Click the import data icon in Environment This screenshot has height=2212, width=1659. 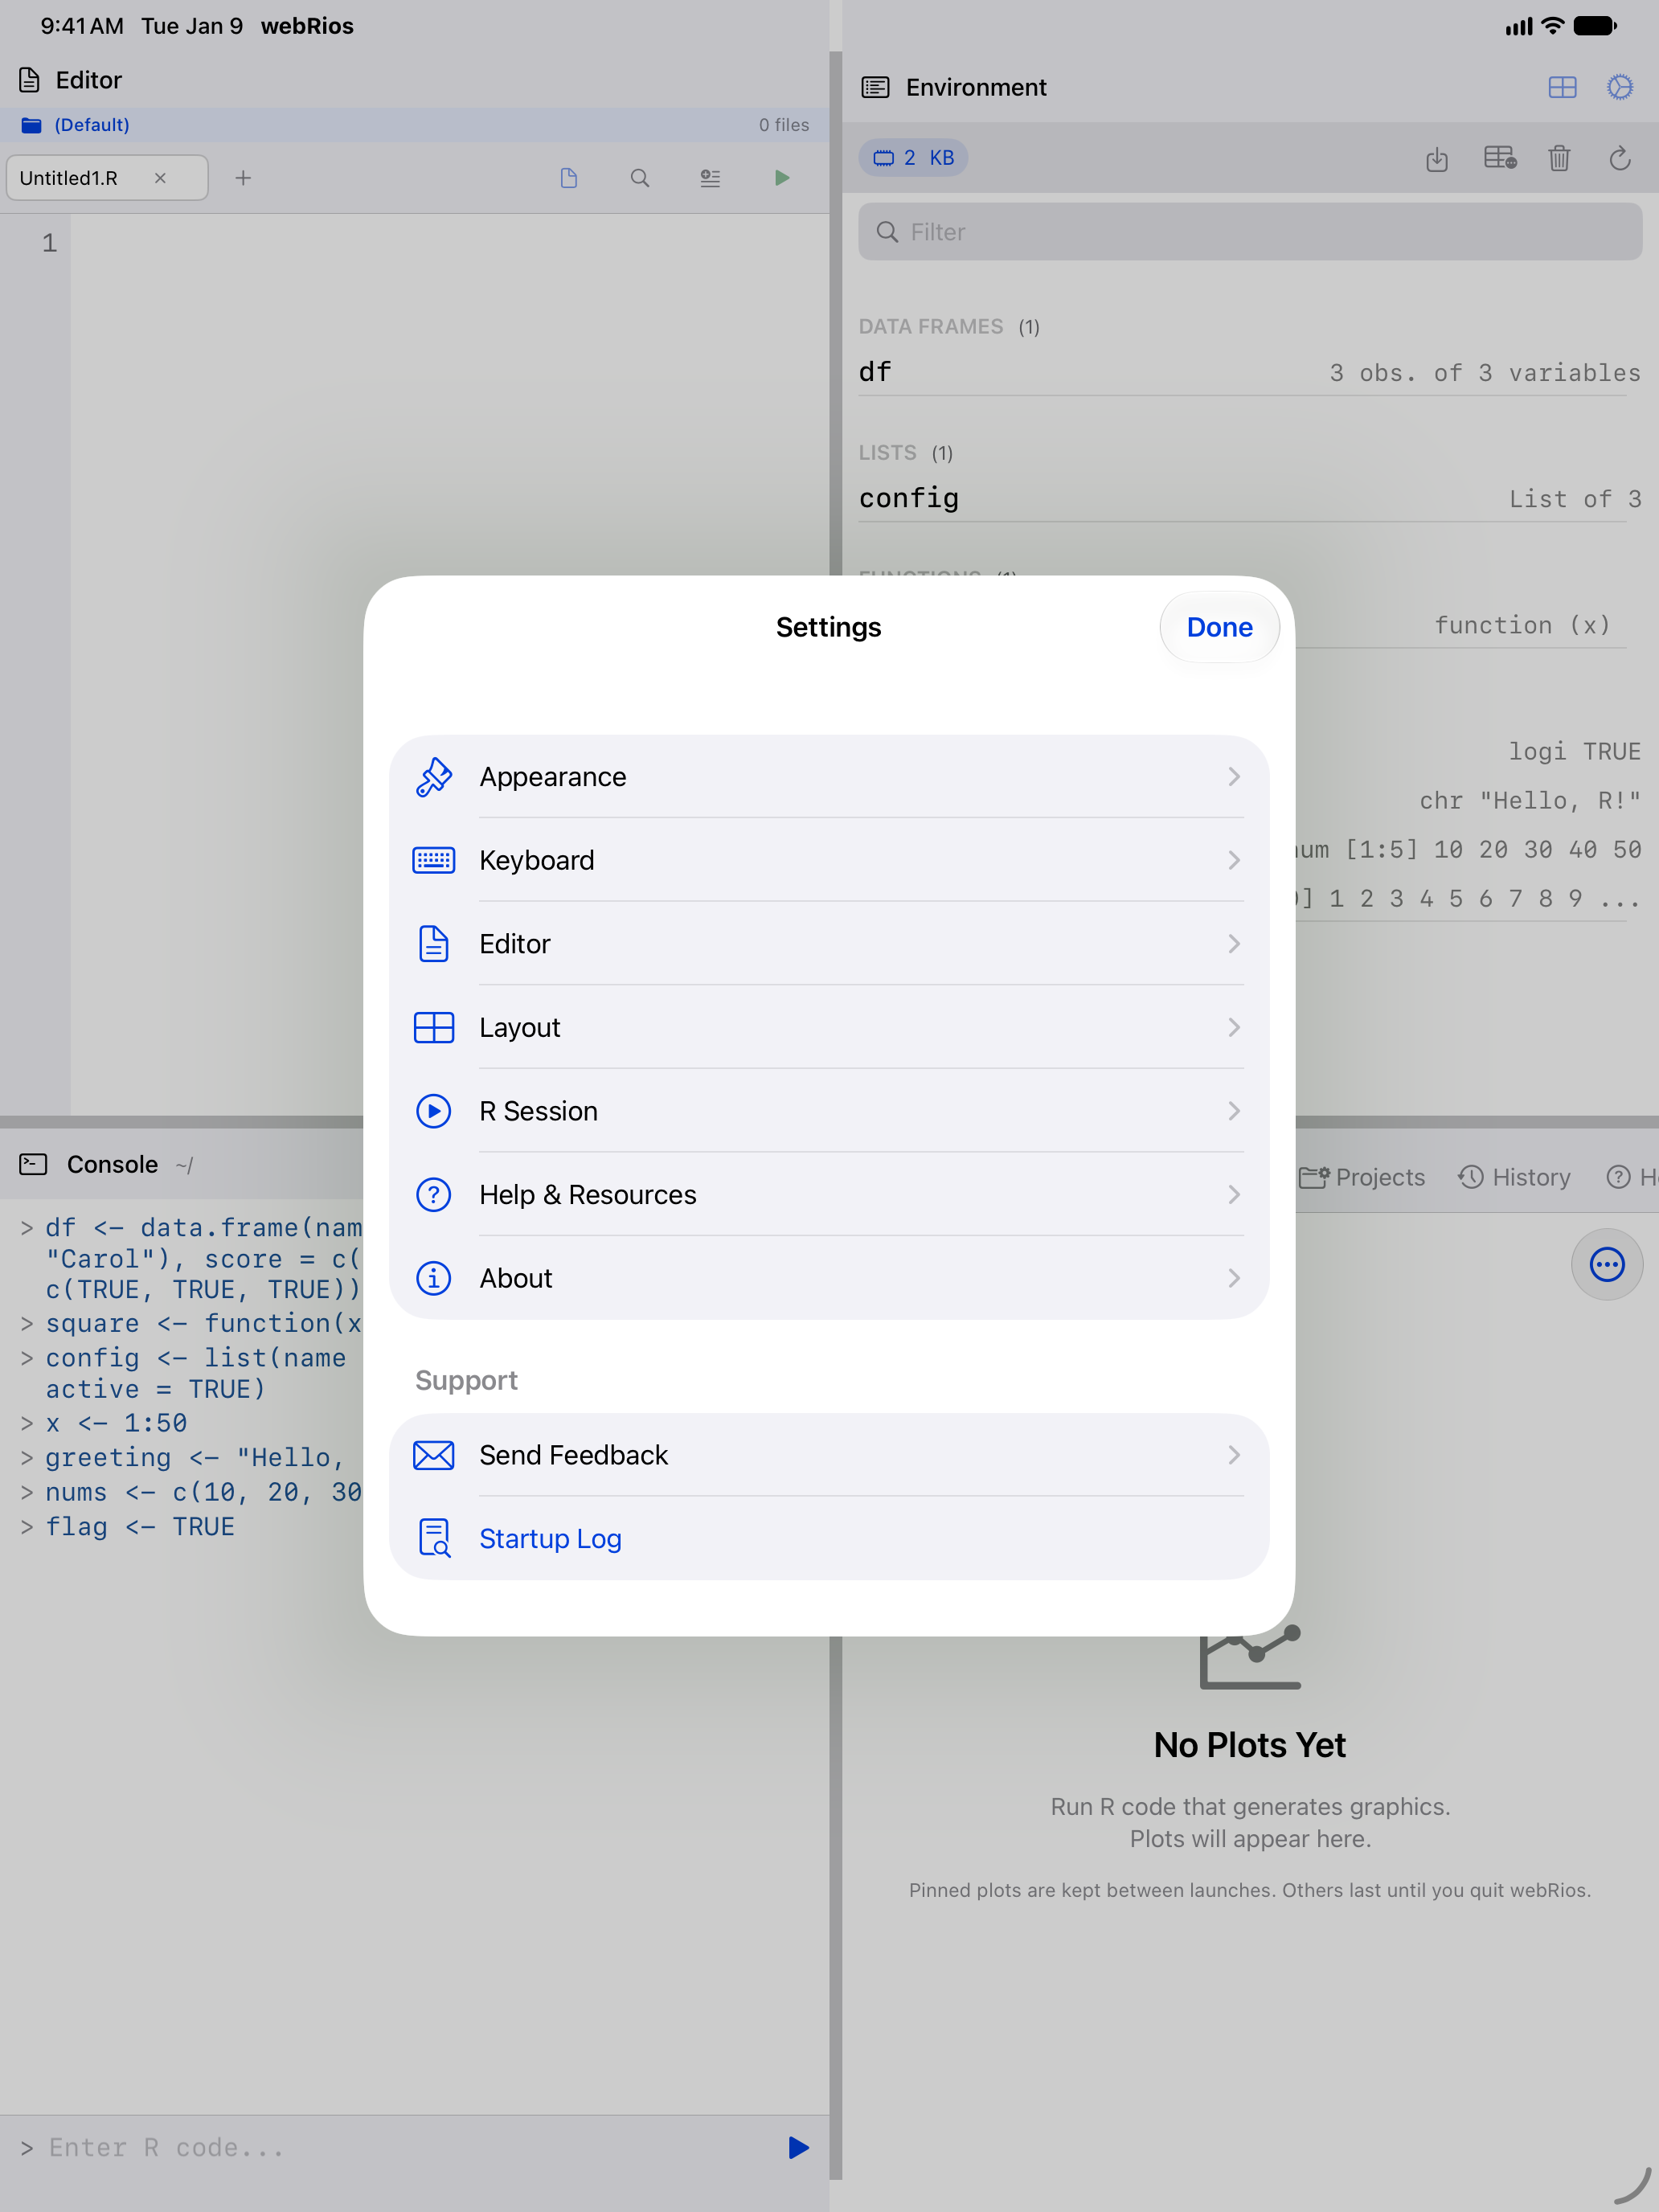1437,158
